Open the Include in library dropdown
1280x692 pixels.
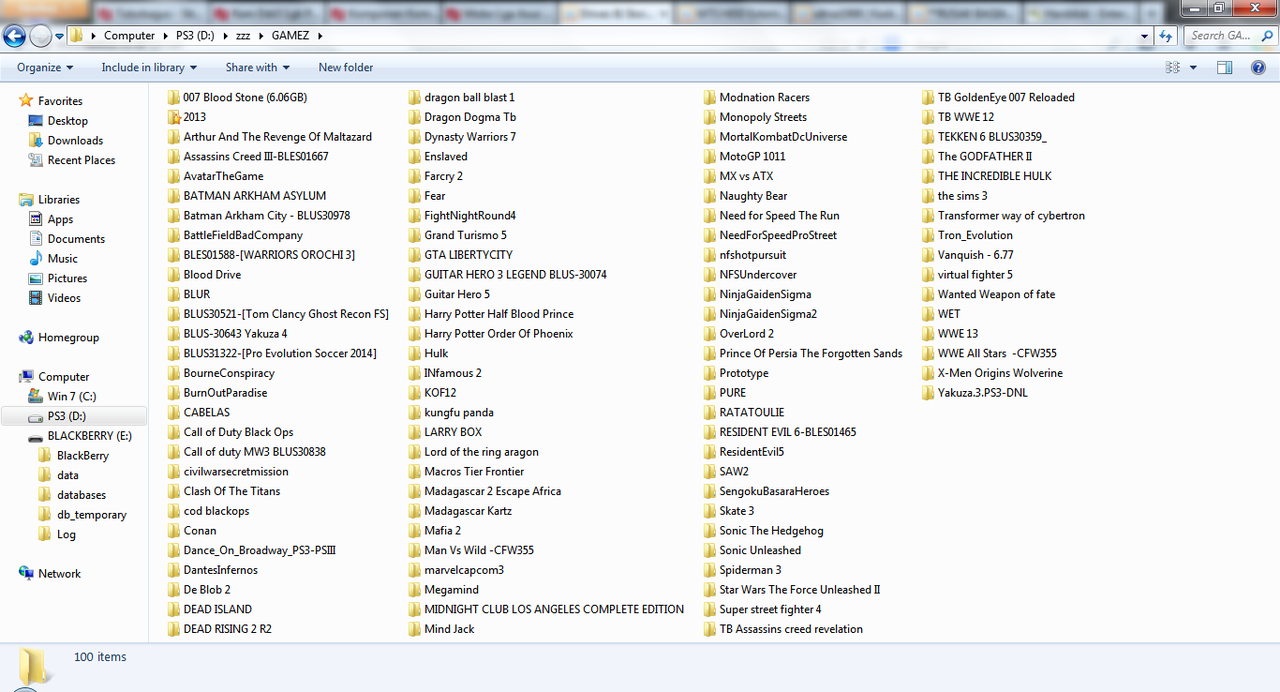point(149,68)
